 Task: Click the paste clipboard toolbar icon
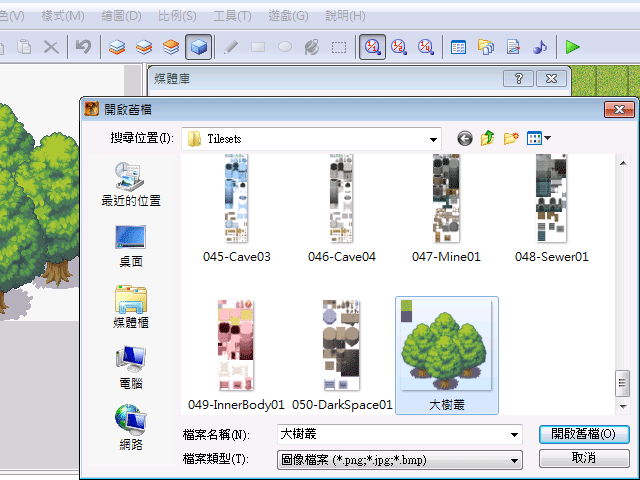[x=24, y=47]
